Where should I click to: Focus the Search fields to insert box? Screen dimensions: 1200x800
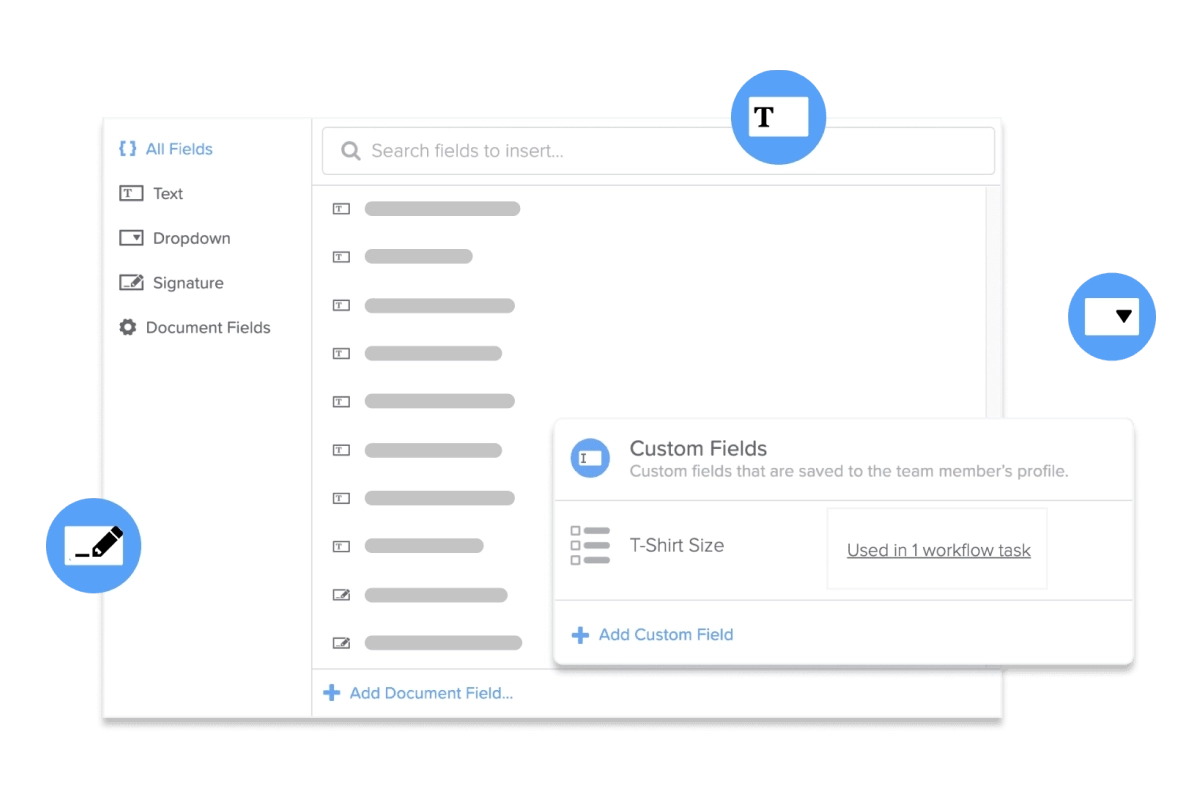click(660, 151)
